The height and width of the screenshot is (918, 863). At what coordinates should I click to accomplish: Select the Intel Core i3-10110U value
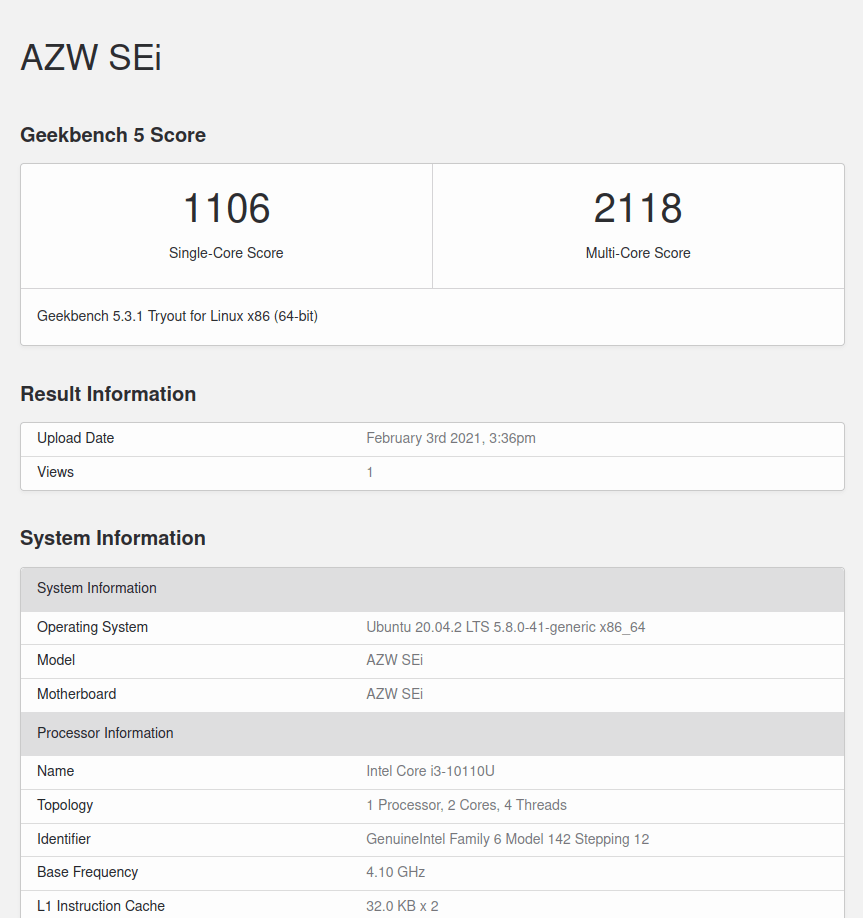point(430,771)
